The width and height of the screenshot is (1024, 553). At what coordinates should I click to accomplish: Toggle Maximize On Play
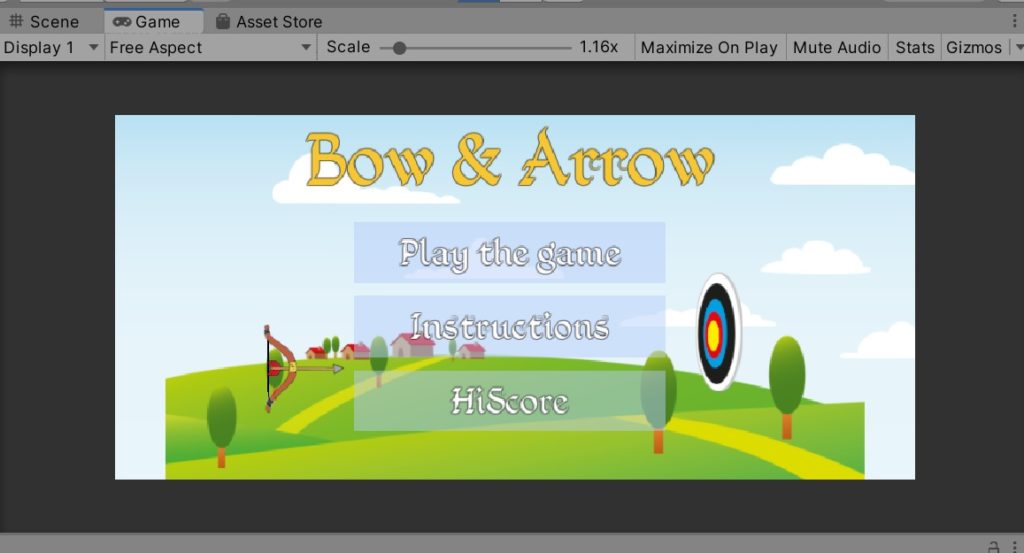[x=709, y=48]
